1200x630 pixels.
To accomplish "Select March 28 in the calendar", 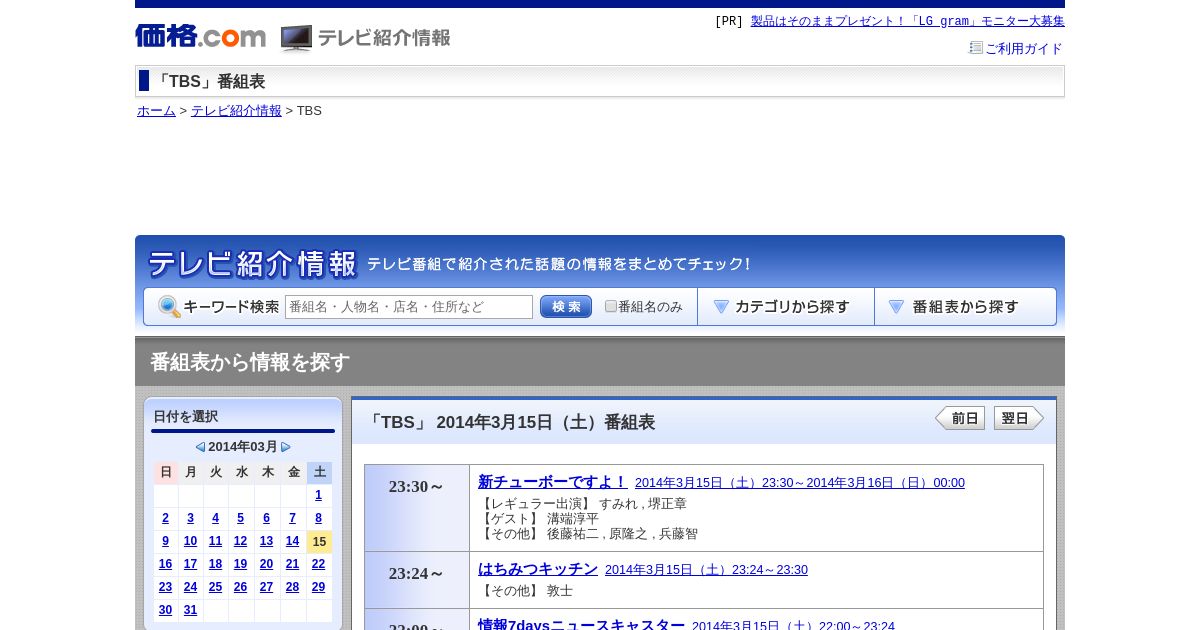I will click(292, 587).
